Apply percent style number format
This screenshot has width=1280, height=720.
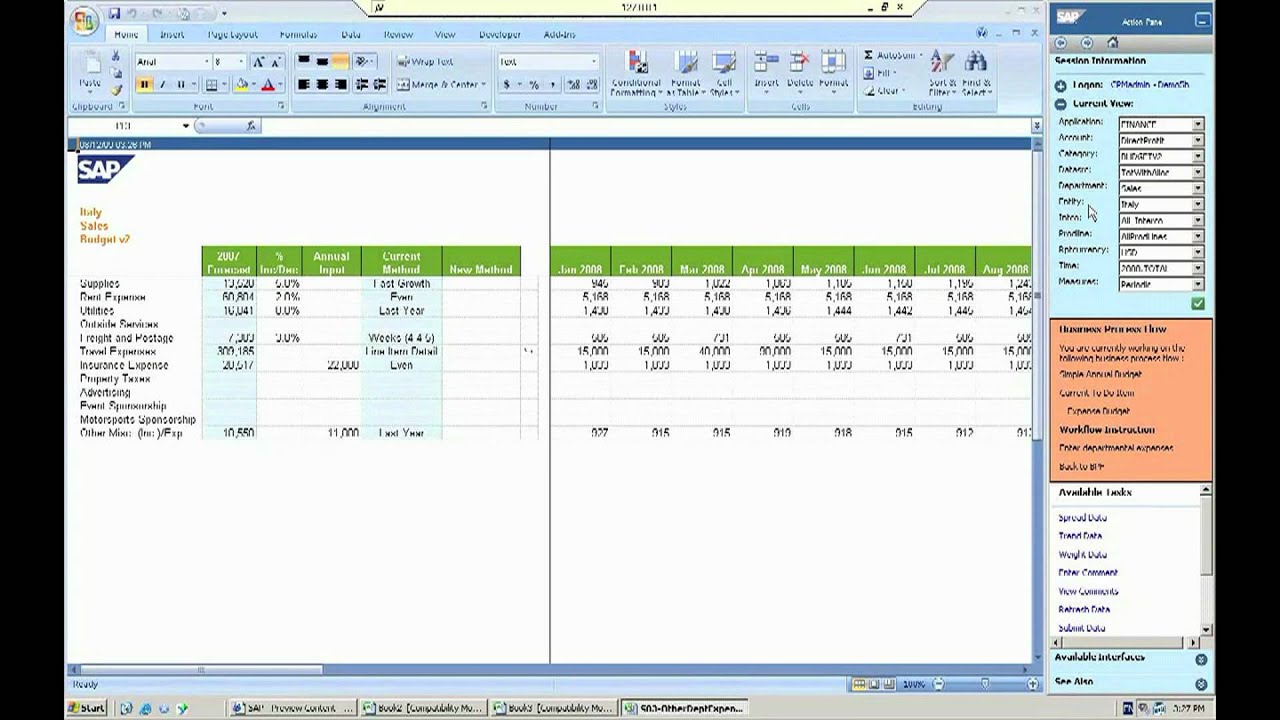click(534, 85)
